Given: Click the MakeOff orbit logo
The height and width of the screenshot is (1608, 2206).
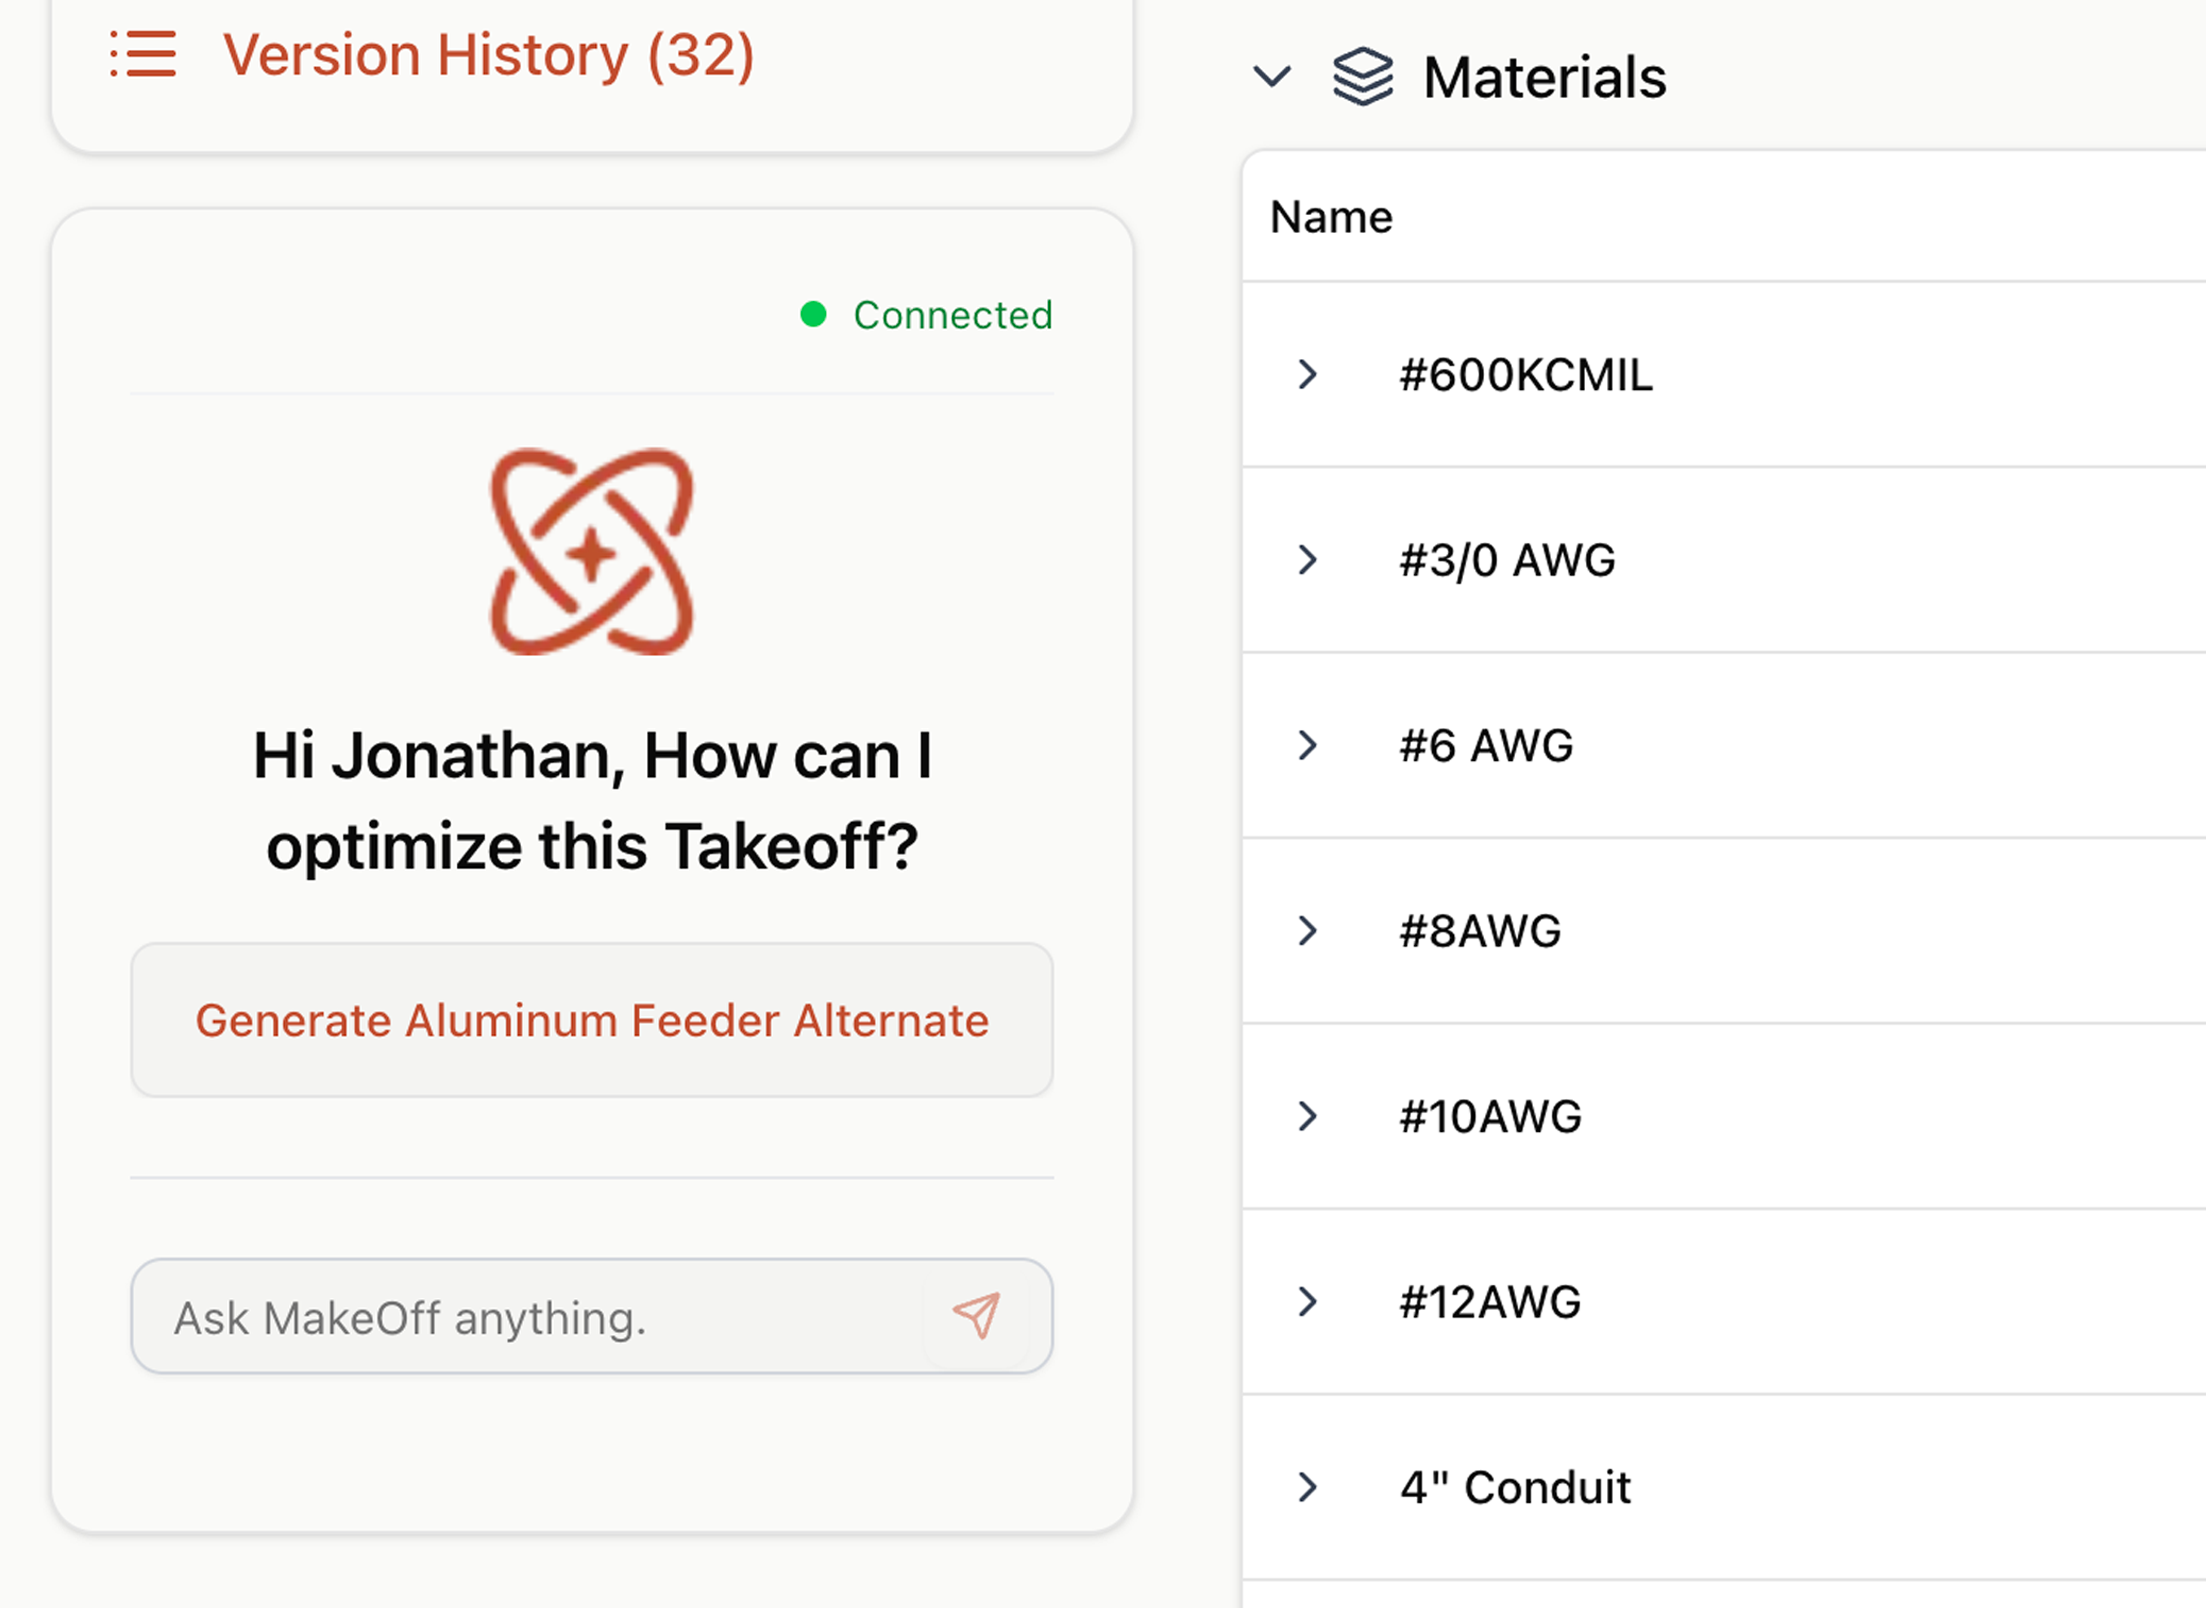Looking at the screenshot, I should pos(591,552).
